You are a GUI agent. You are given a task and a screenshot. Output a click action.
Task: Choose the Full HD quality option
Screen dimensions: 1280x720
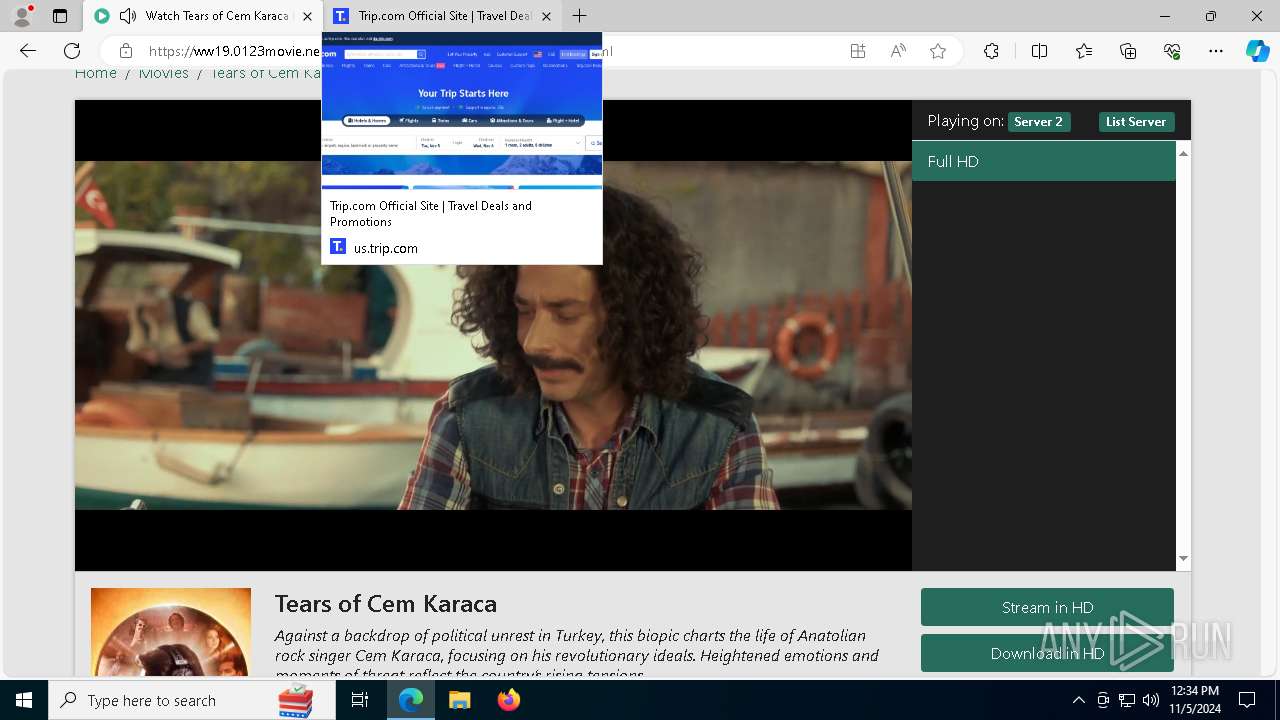pyautogui.click(x=1043, y=161)
